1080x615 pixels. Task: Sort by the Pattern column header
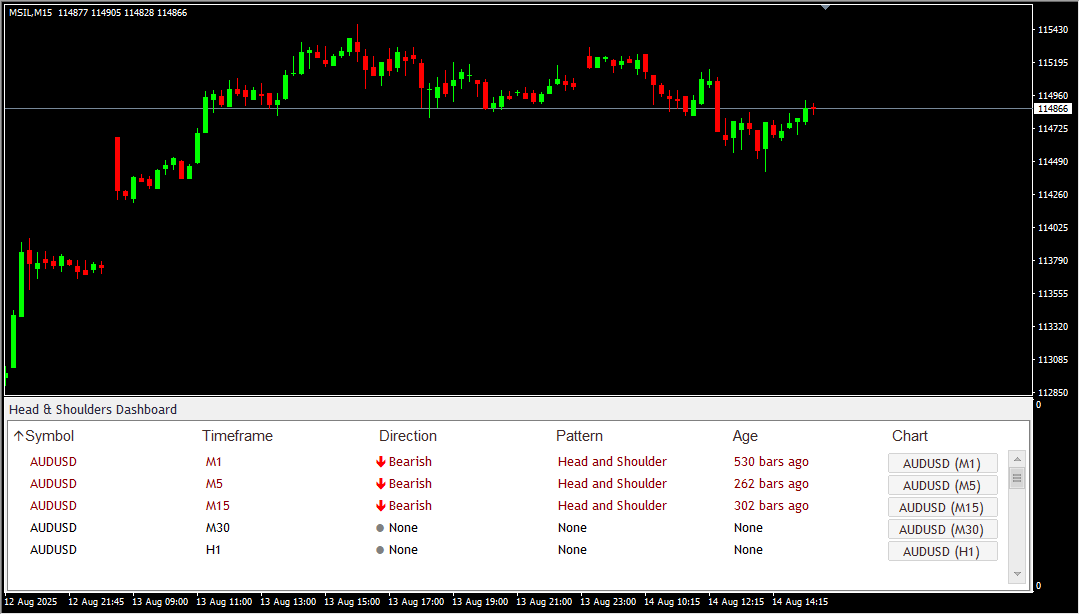(x=581, y=436)
